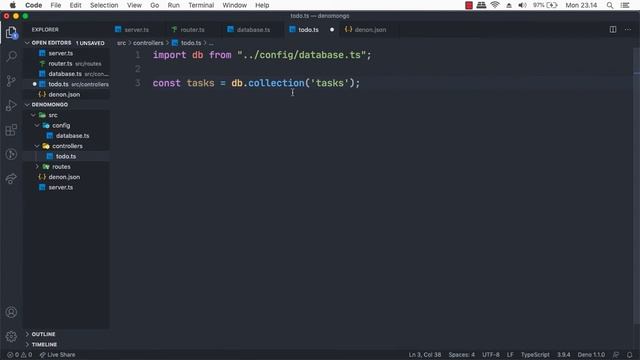Open the Go menu
640x360 pixels.
click(155, 5)
